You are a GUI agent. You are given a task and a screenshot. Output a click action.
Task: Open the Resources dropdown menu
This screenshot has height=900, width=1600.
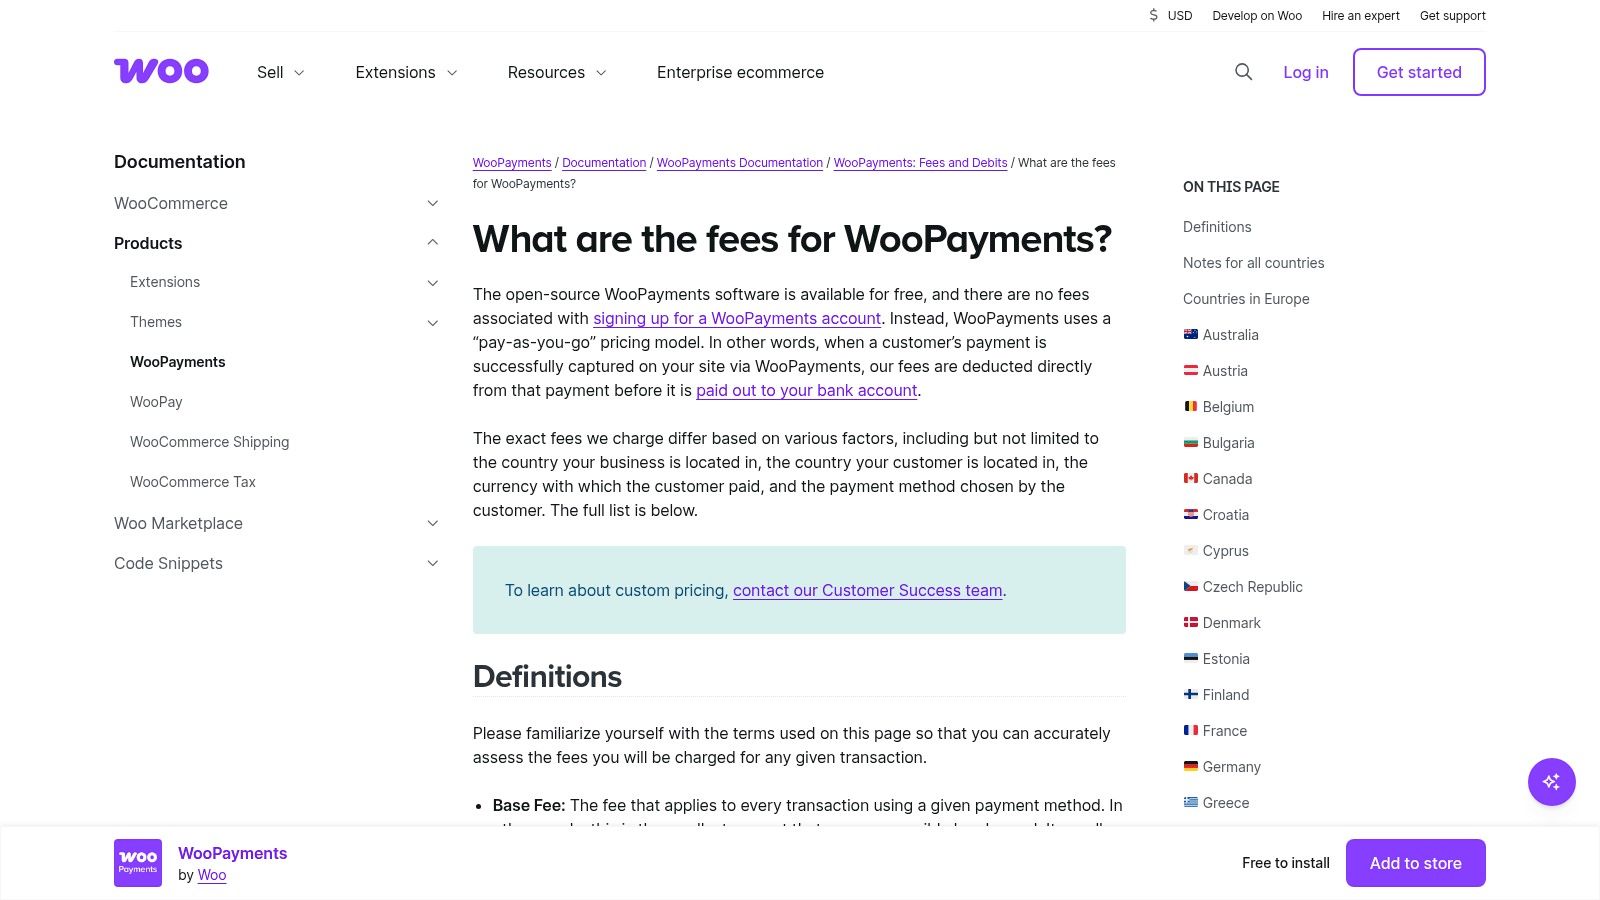click(x=557, y=72)
